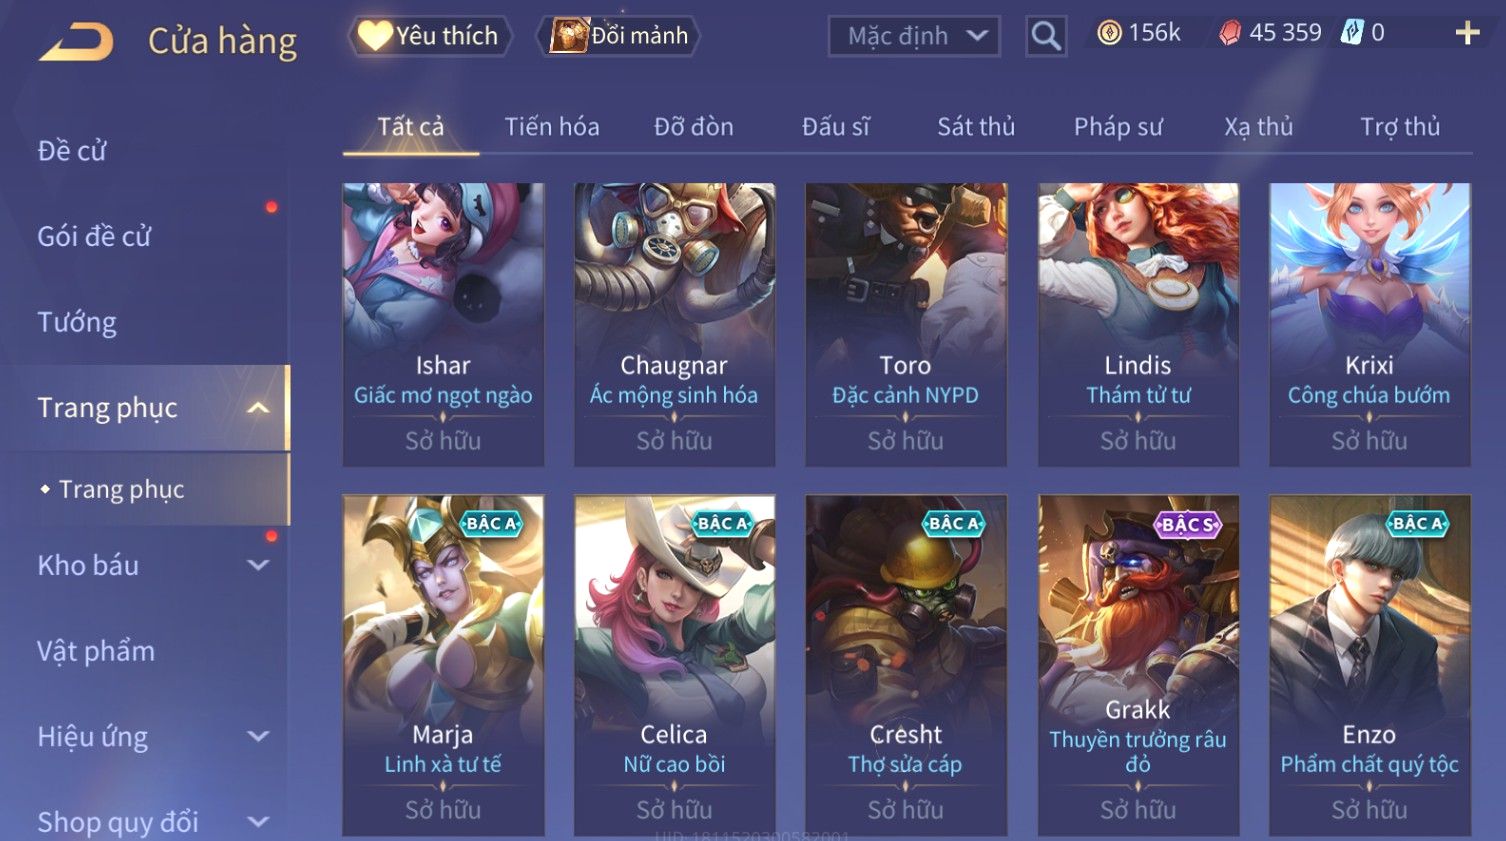This screenshot has height=841, width=1506.
Task: Switch to the Sát thủ tab
Action: (976, 127)
